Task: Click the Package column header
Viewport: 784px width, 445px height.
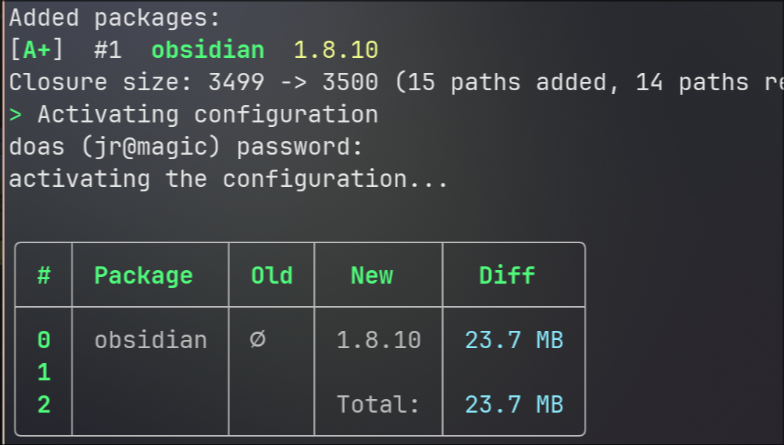Action: coord(144,276)
